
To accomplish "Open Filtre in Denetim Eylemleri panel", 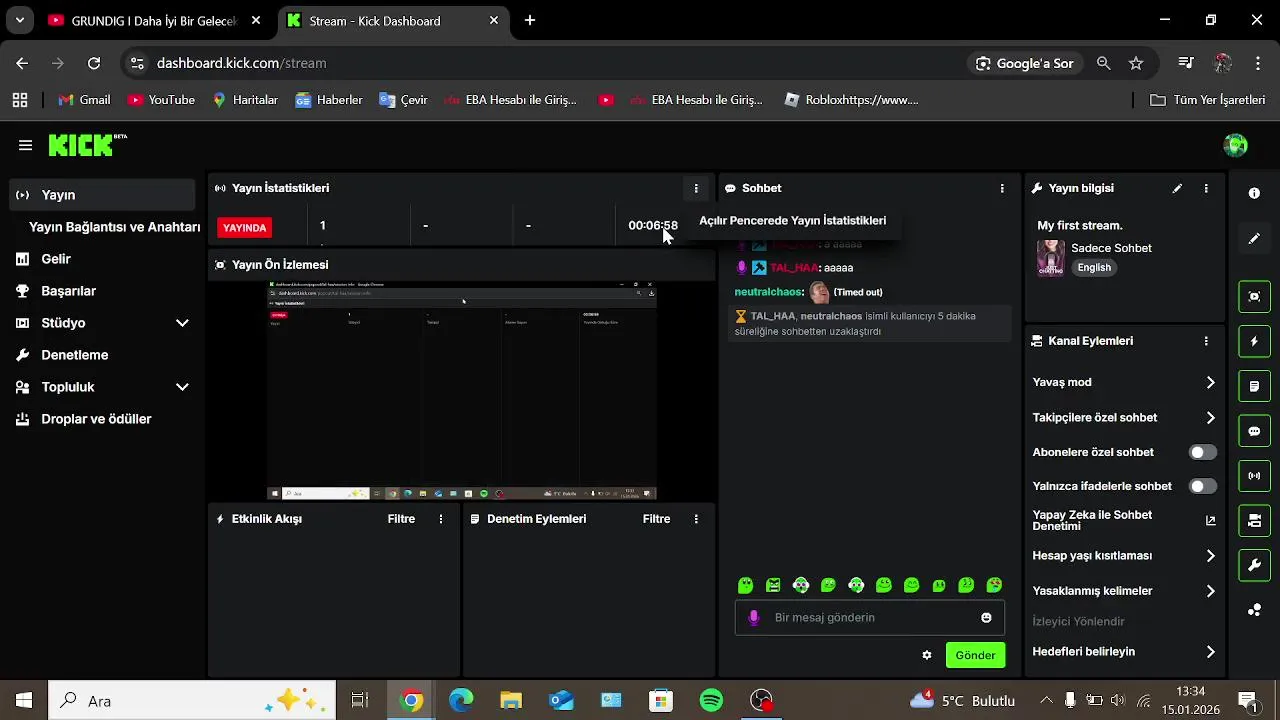I will click(x=656, y=519).
